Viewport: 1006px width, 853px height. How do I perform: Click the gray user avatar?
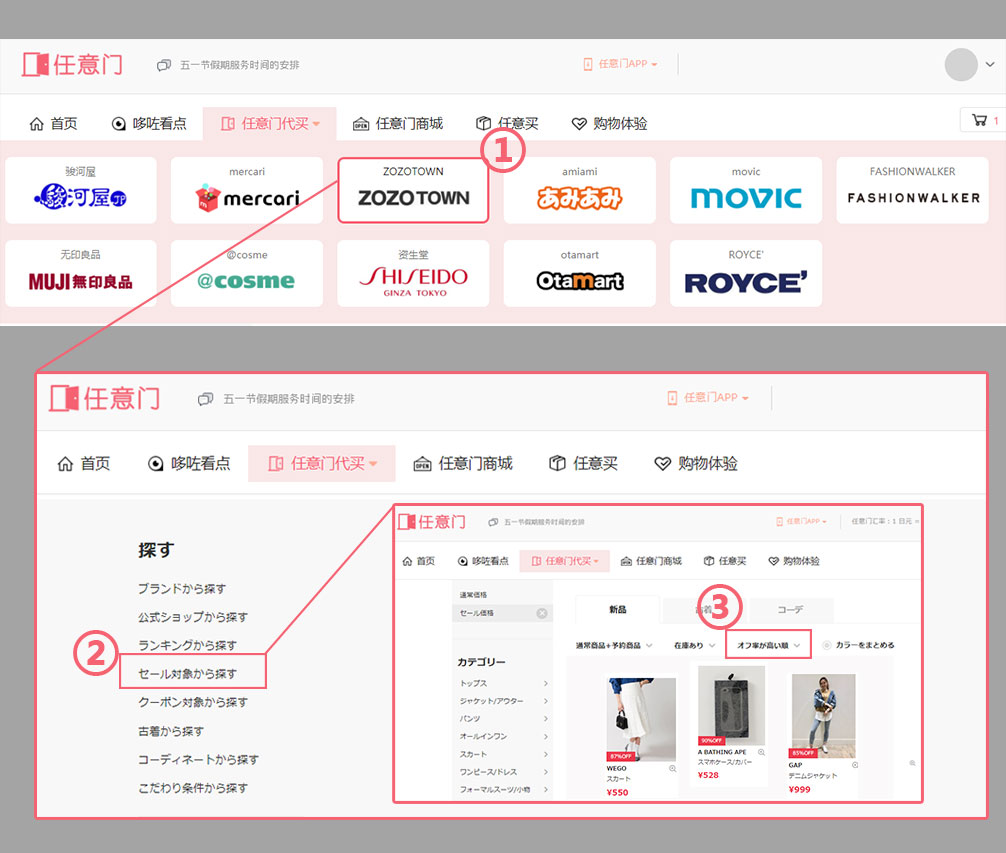tap(960, 64)
